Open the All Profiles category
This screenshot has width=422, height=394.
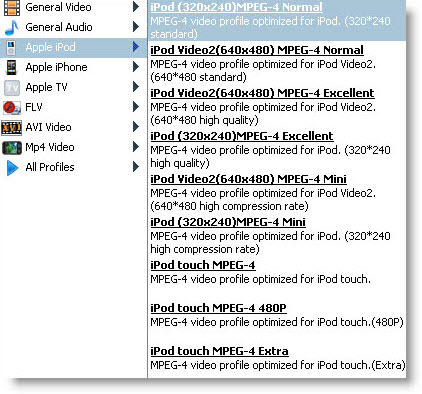[x=73, y=167]
